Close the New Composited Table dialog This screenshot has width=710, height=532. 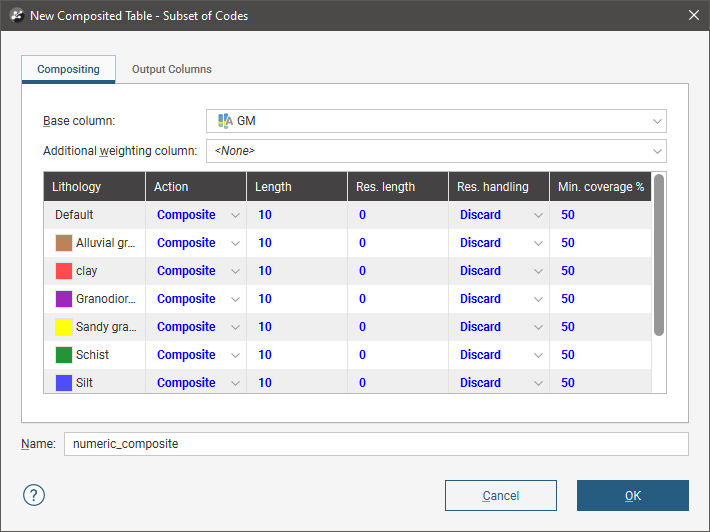tap(693, 15)
